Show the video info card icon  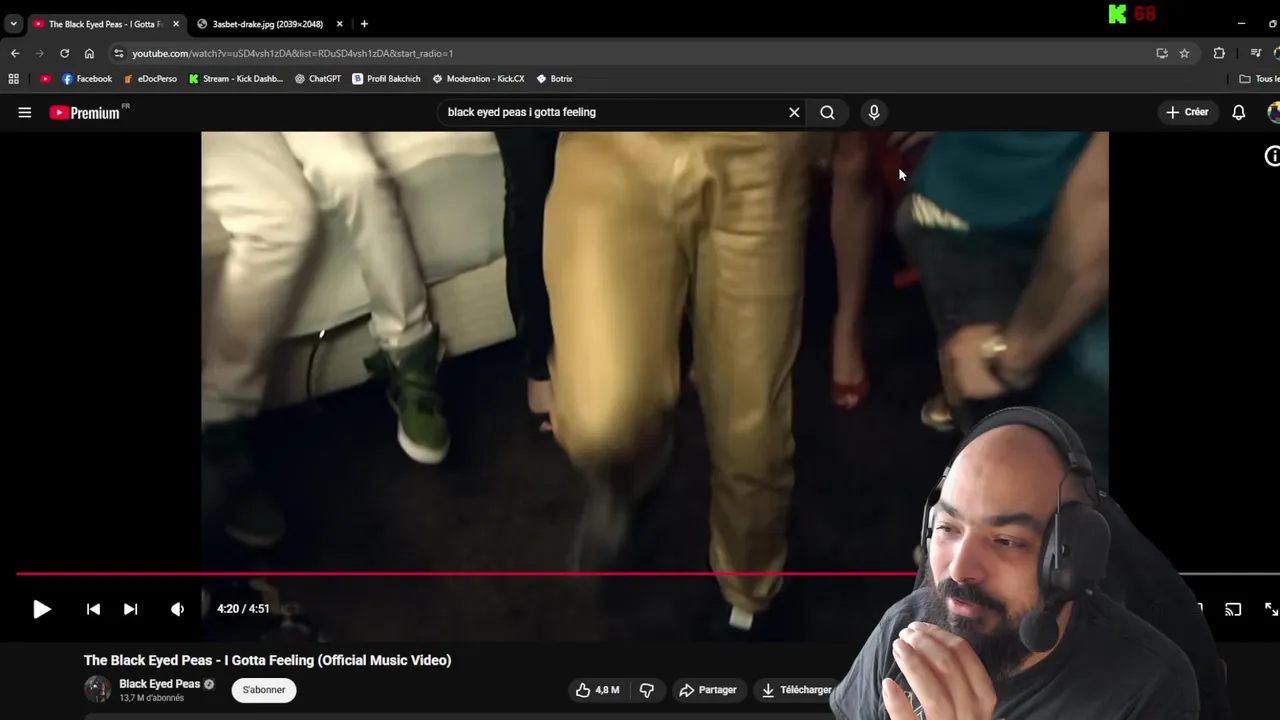point(1272,156)
